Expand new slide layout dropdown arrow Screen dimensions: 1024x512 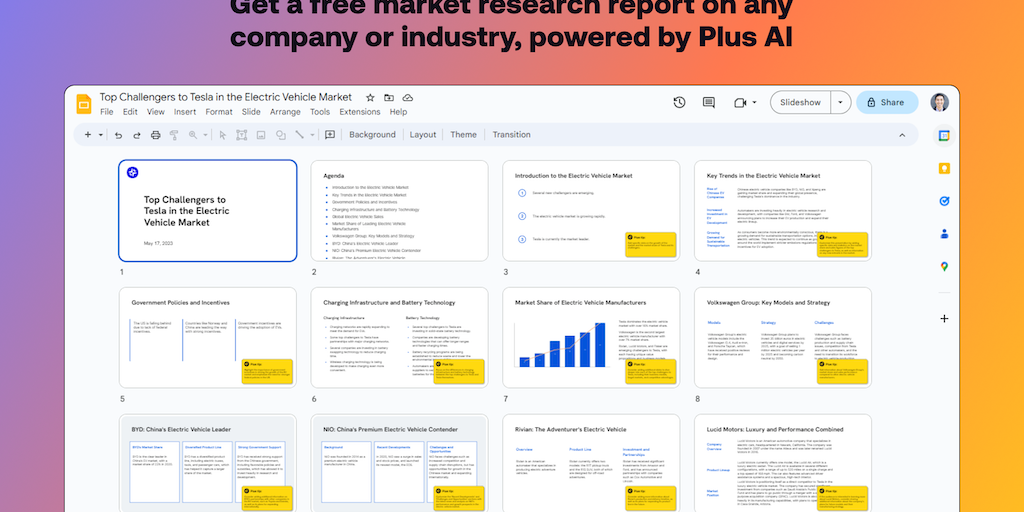tap(101, 135)
